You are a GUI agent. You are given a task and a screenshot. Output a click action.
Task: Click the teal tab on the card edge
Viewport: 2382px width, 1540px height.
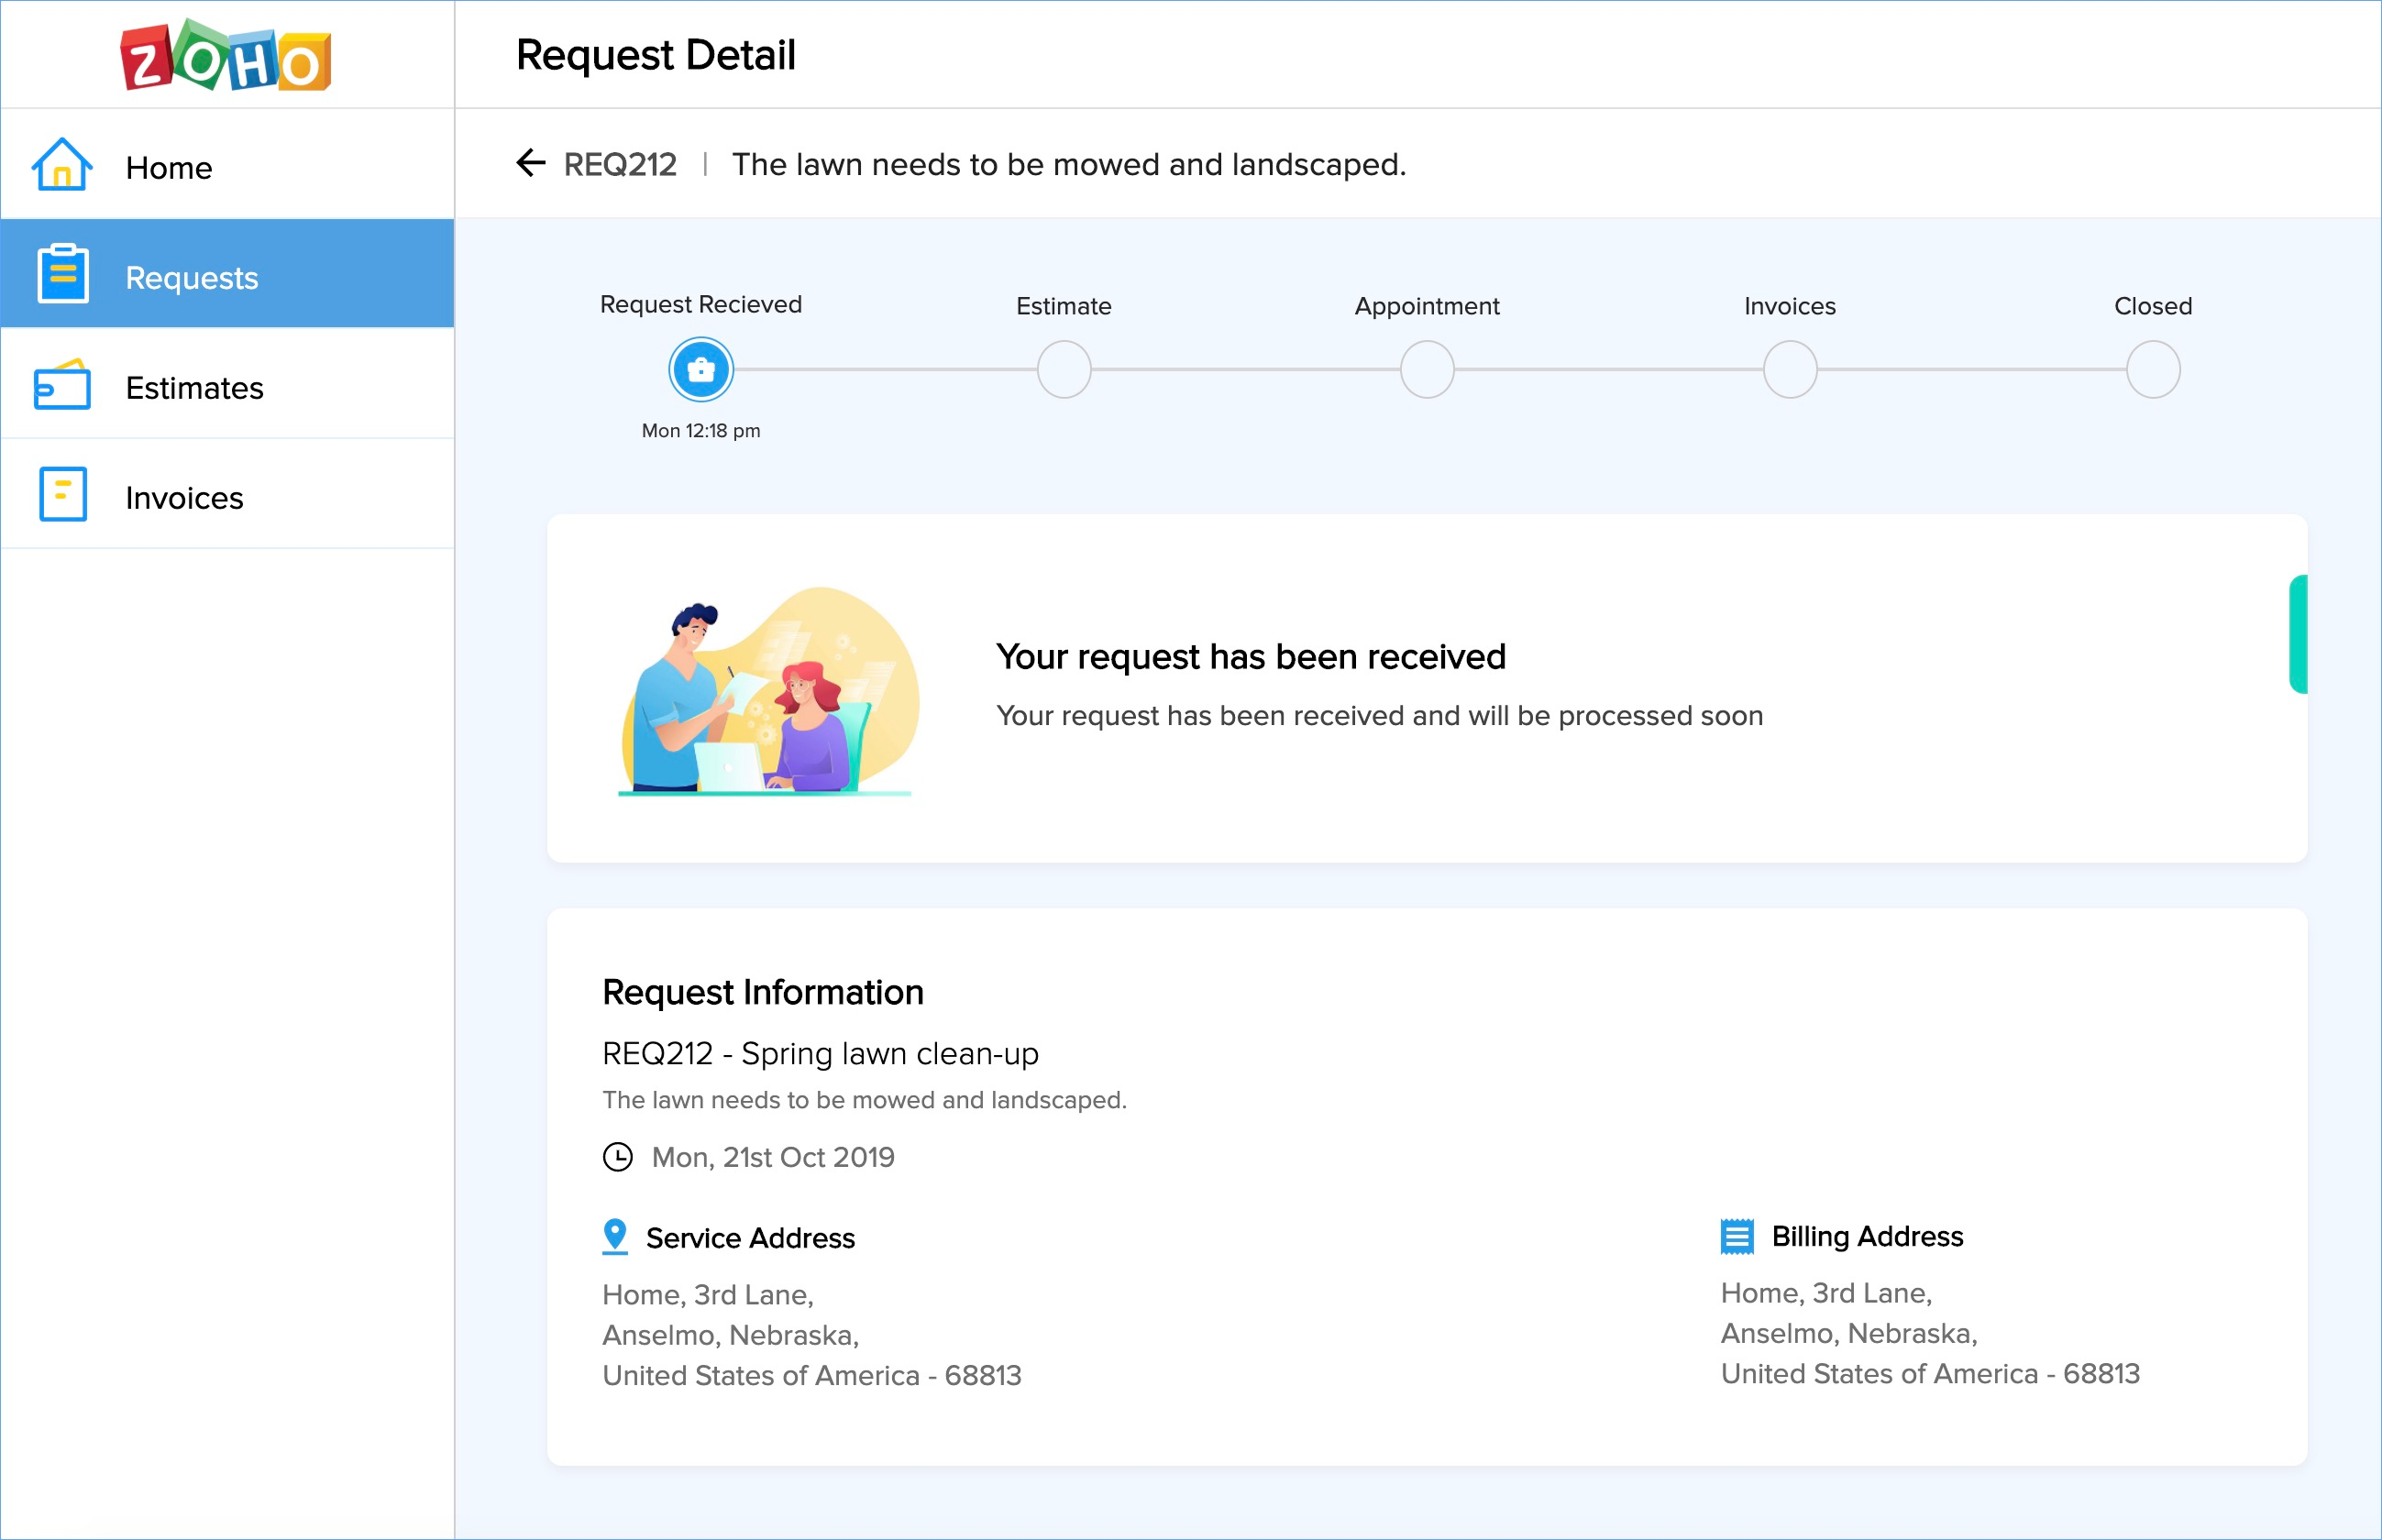click(x=2298, y=634)
